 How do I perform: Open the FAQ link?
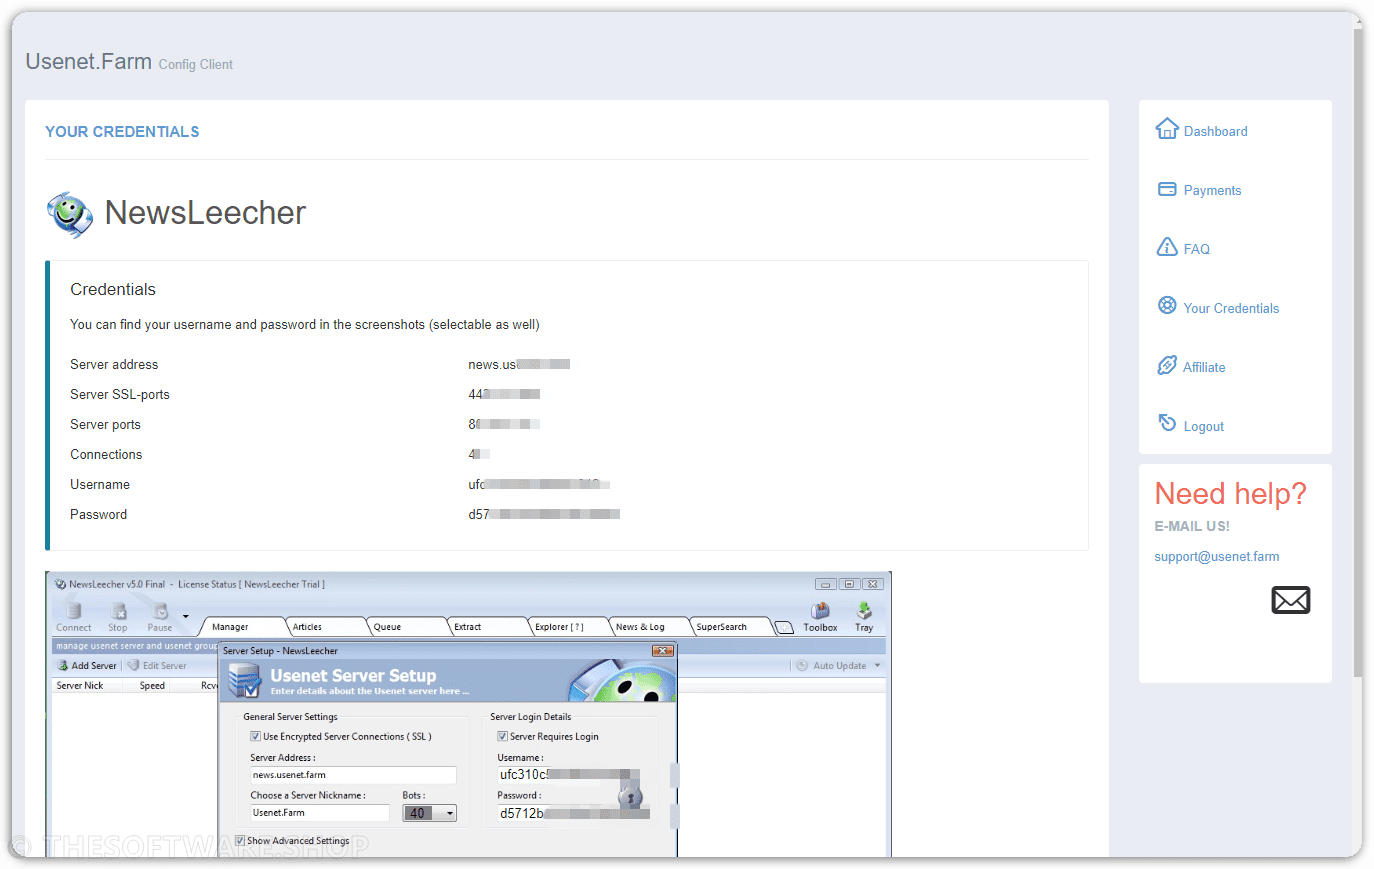(1197, 249)
